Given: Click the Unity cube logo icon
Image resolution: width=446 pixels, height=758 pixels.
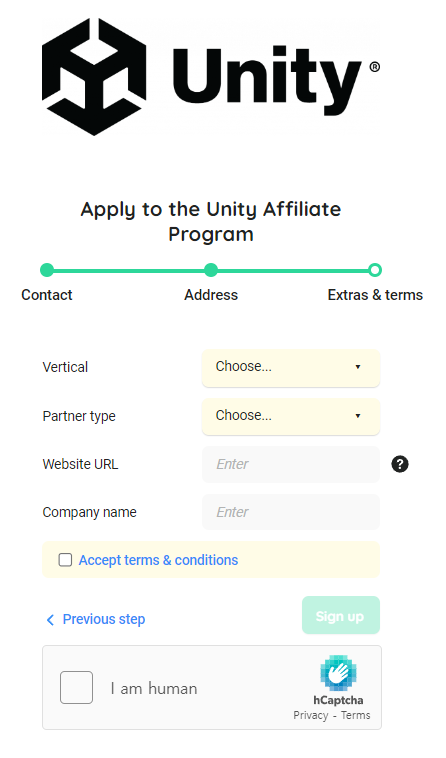Looking at the screenshot, I should point(94,77).
